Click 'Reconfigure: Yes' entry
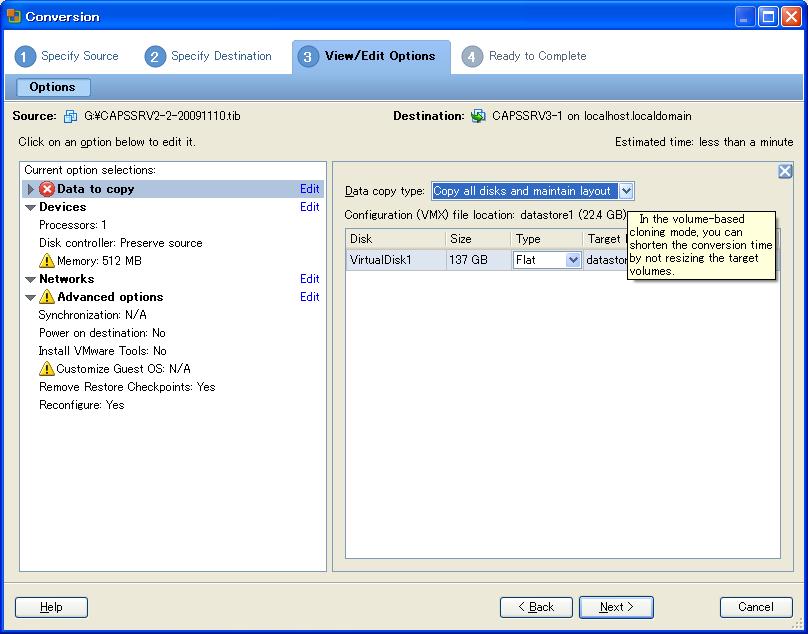Viewport: 808px width, 634px height. (x=81, y=405)
